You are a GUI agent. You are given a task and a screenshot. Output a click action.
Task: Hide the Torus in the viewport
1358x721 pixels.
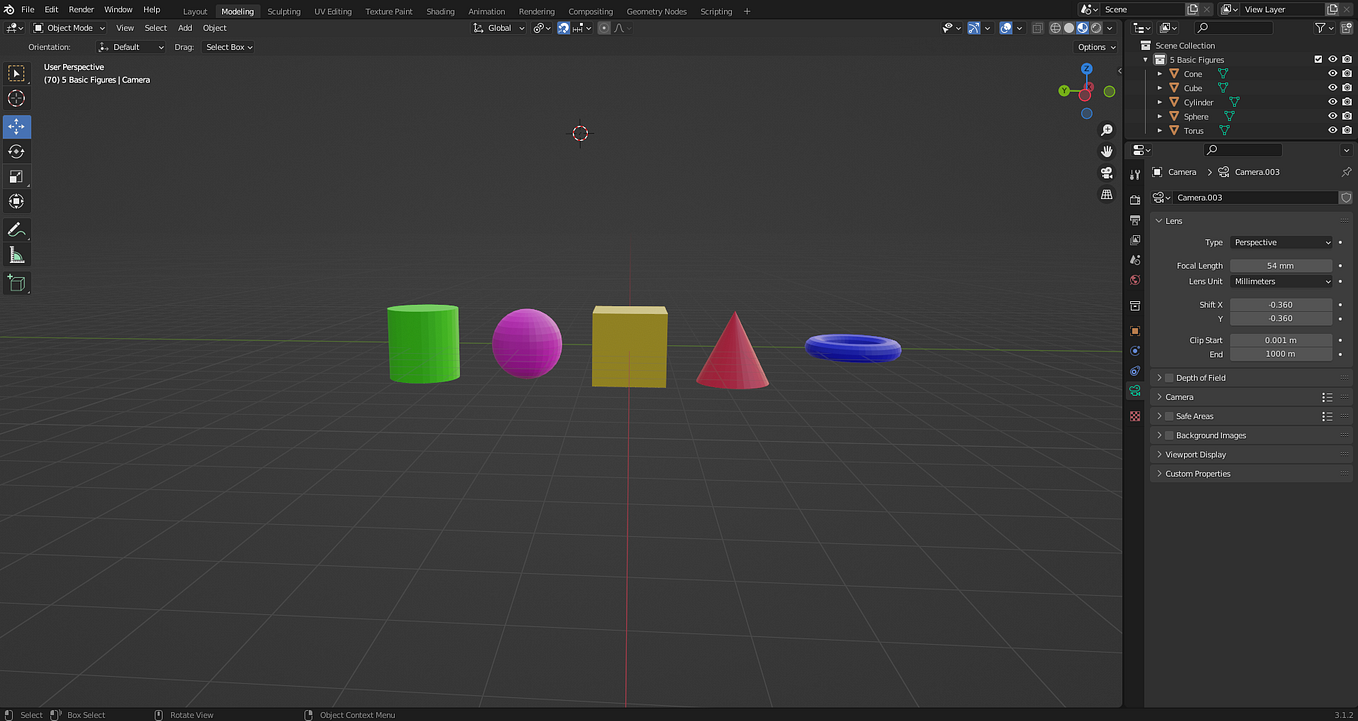coord(1332,130)
